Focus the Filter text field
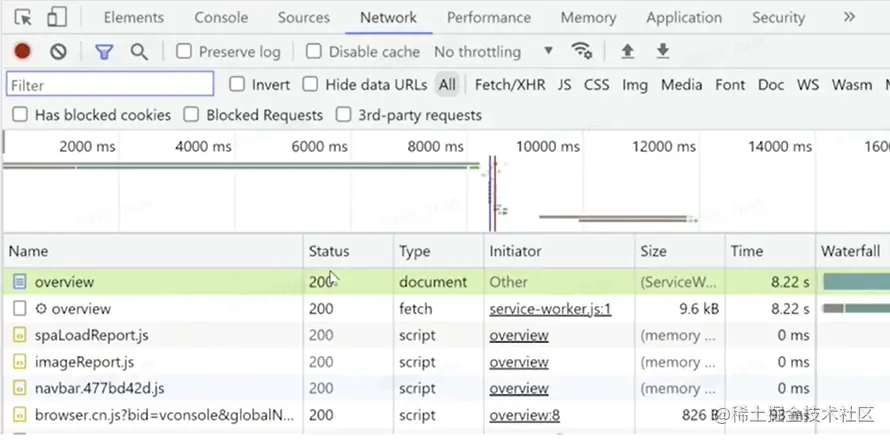This screenshot has width=890, height=440. [x=110, y=85]
